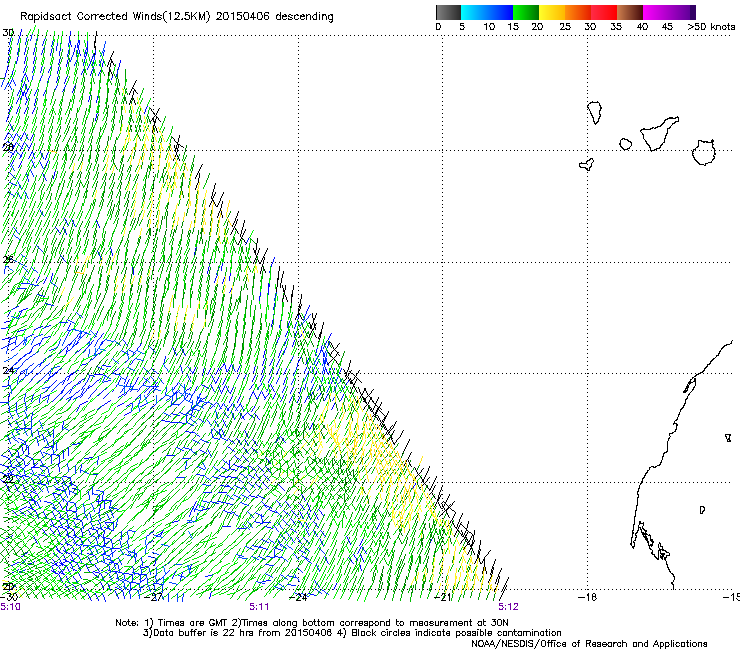Pick the orange 25-30 knots legend swatch

pyautogui.click(x=578, y=12)
